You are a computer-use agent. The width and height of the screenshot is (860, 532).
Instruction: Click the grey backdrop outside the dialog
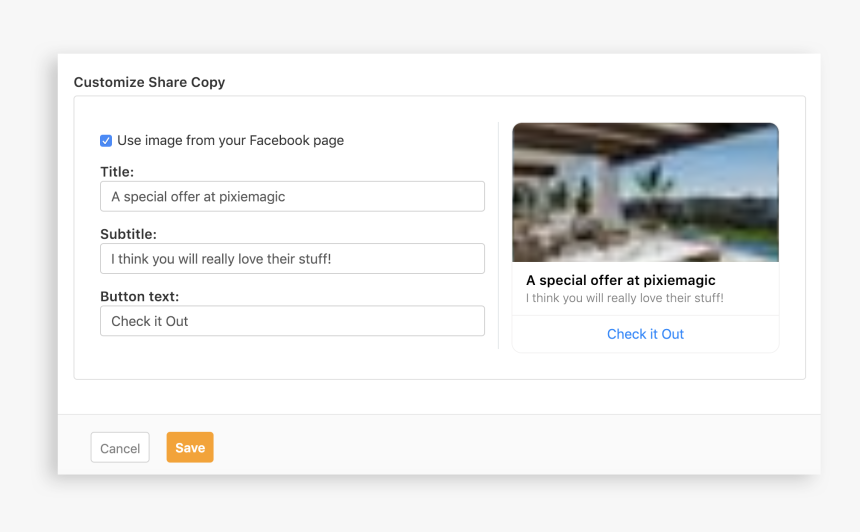(x=430, y=505)
